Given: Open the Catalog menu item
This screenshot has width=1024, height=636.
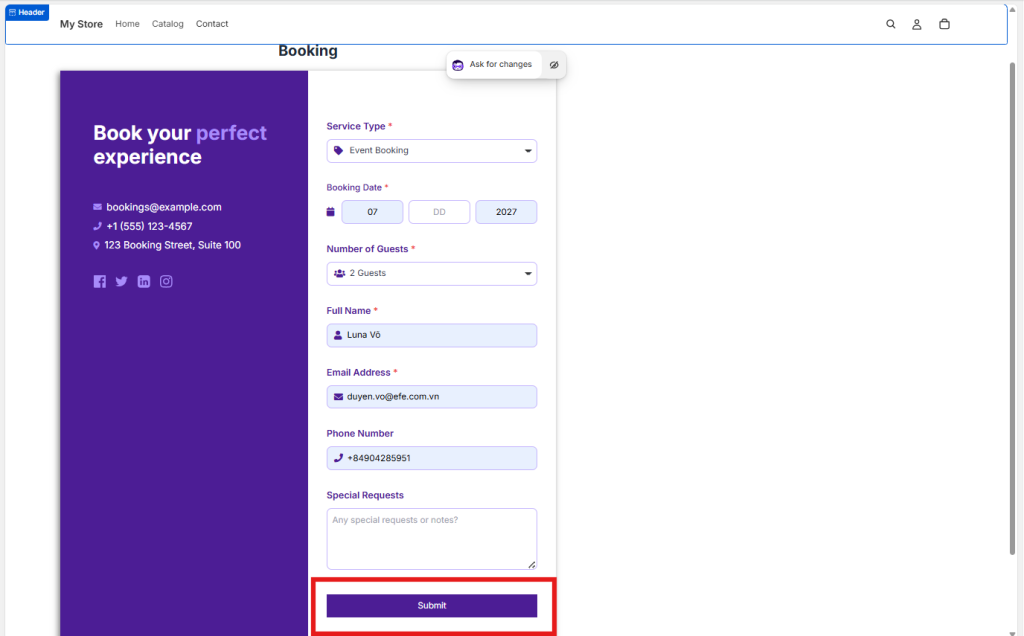Looking at the screenshot, I should coord(168,24).
